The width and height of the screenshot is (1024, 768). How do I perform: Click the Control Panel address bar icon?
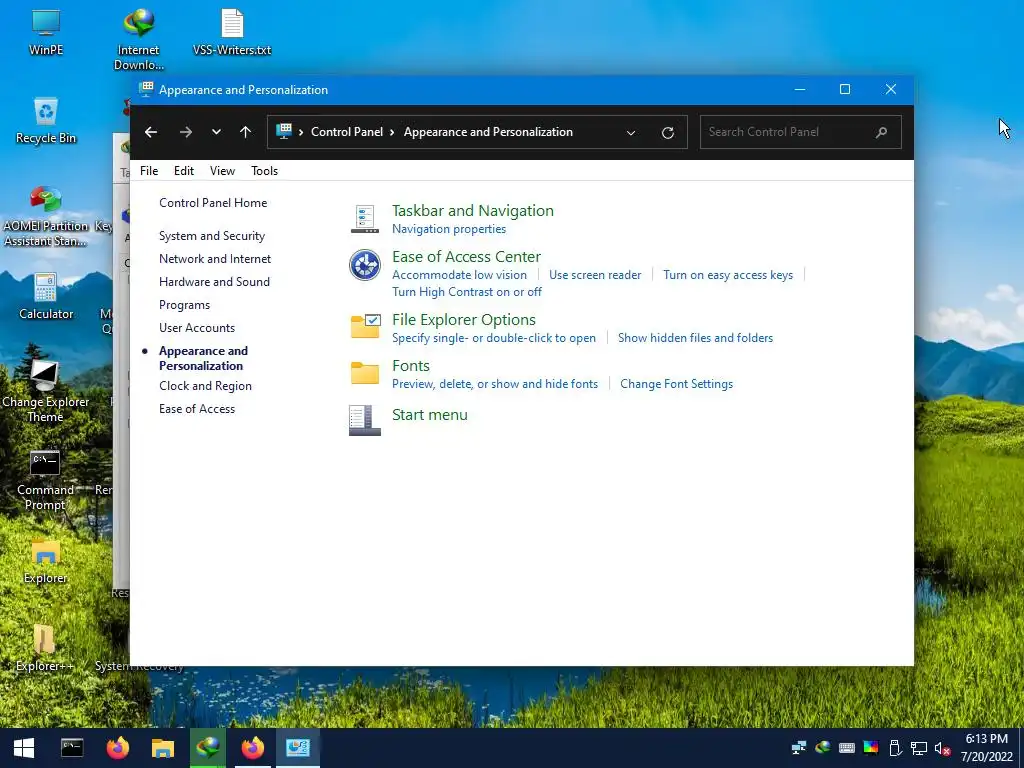284,131
